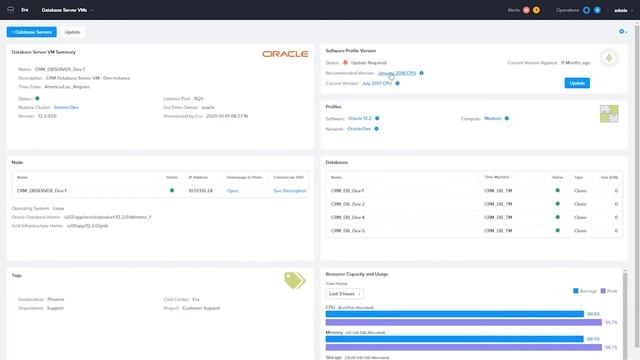Expand the Database Server VMs navigation dropdown
Image resolution: width=640 pixels, height=360 pixels.
[67, 10]
